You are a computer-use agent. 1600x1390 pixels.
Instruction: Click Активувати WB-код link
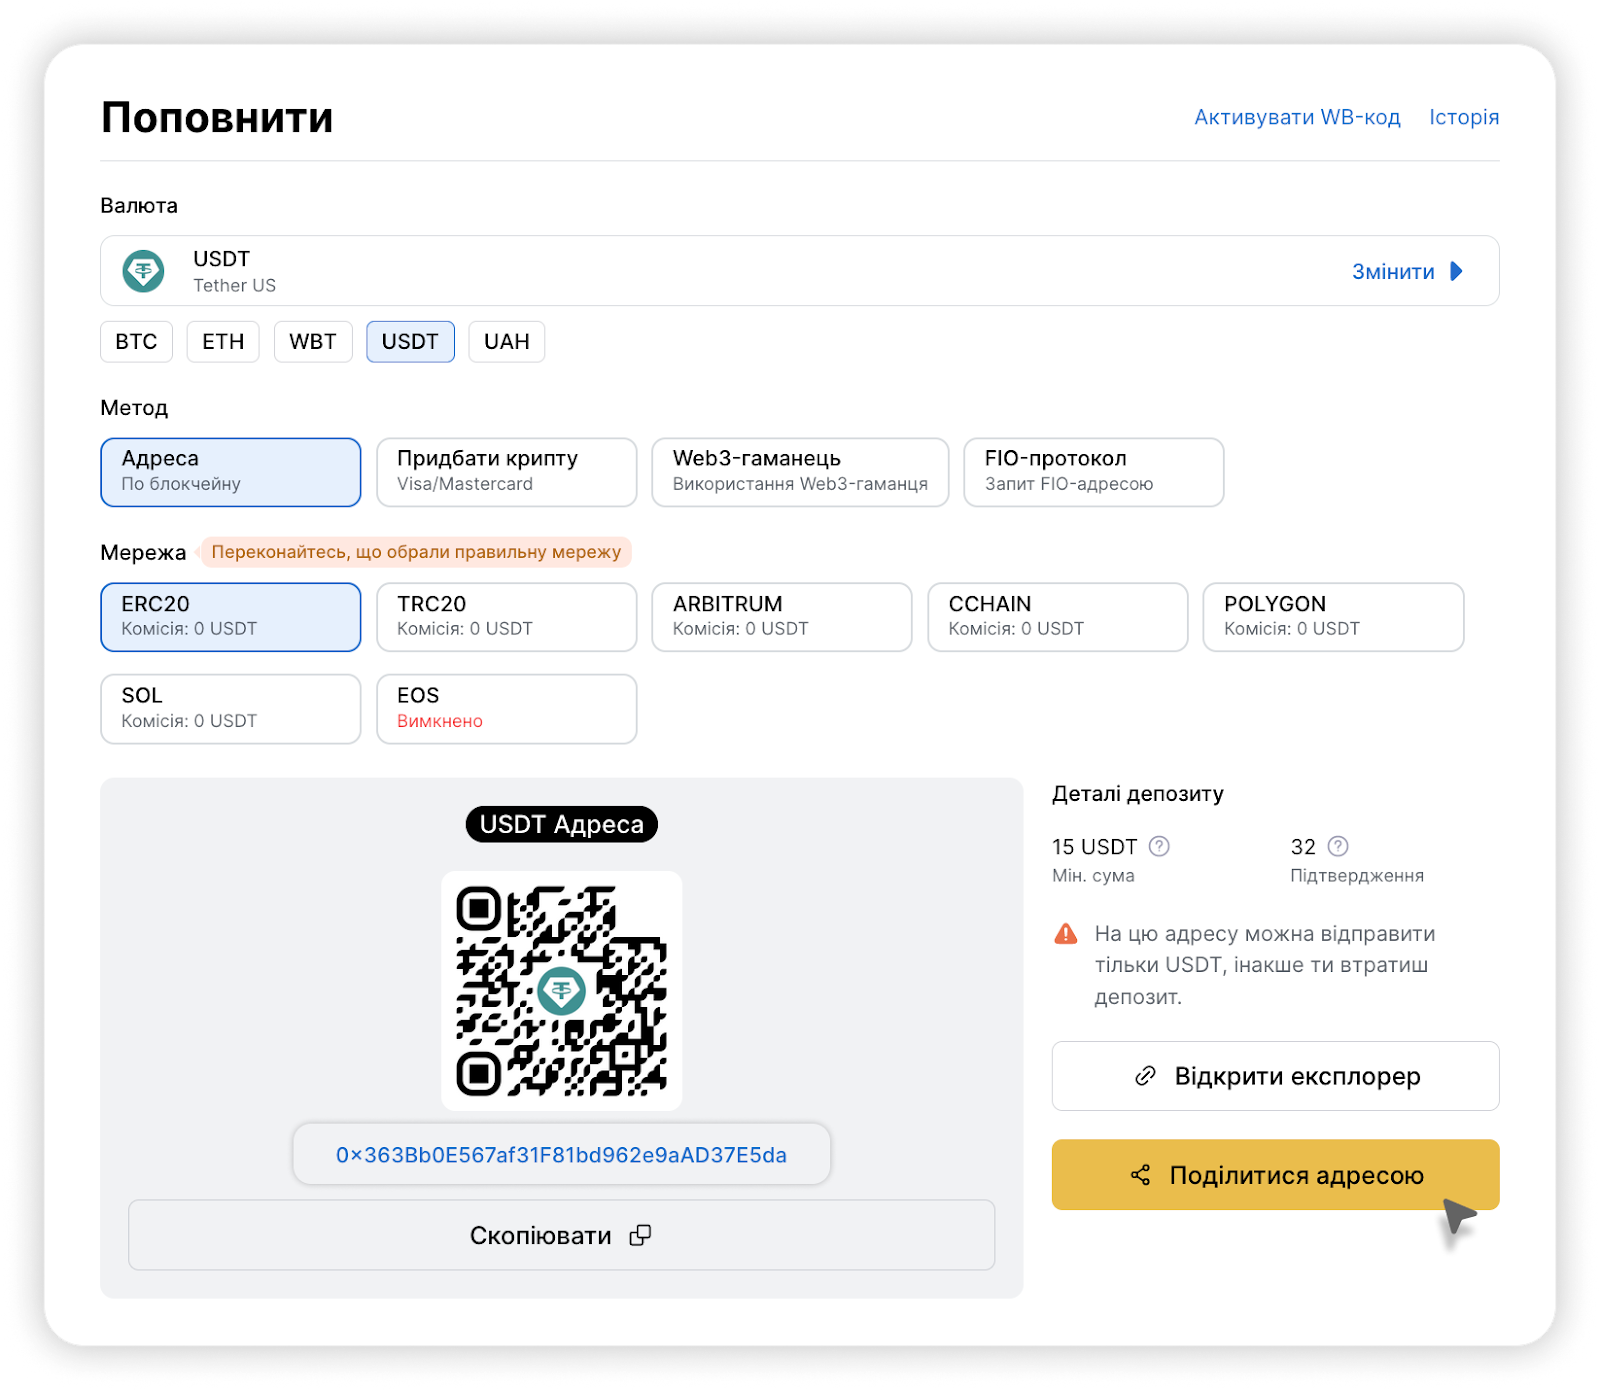(1297, 117)
